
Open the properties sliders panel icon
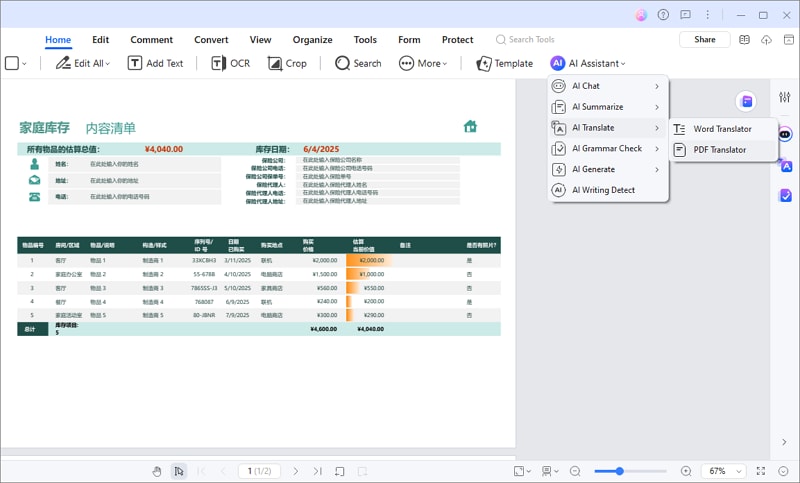click(785, 97)
